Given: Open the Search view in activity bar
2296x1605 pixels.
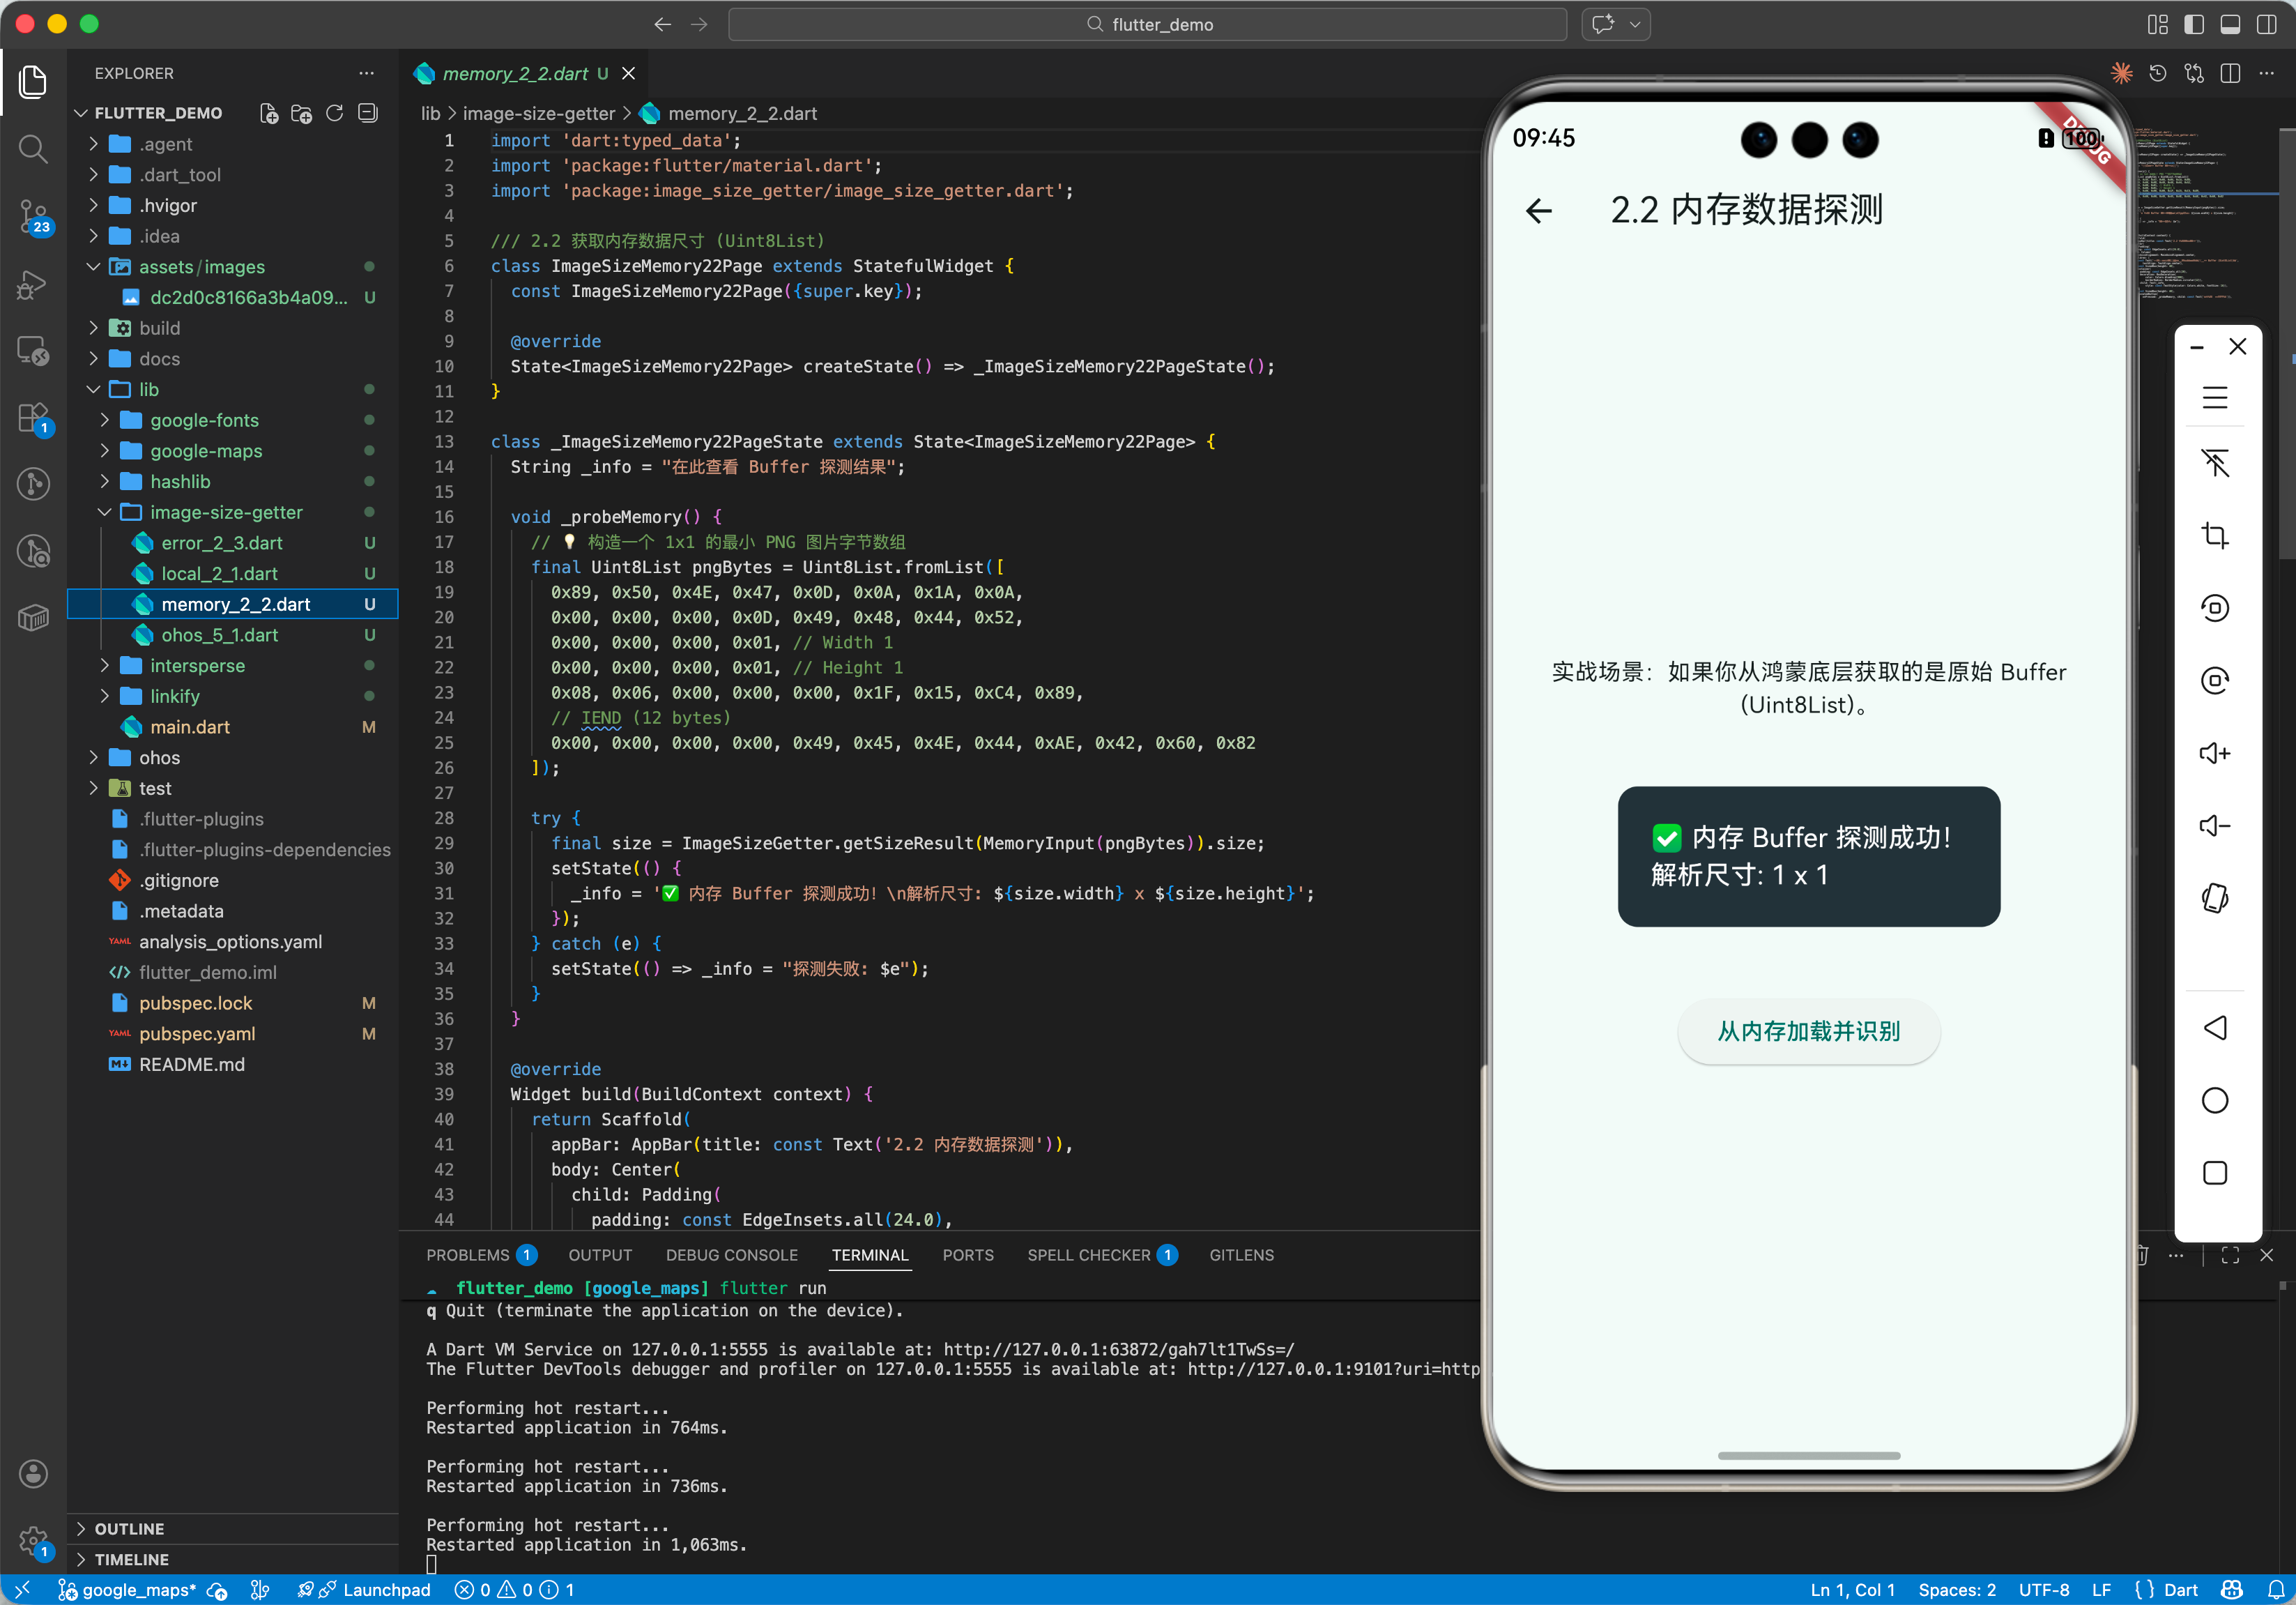Looking at the screenshot, I should (33, 150).
